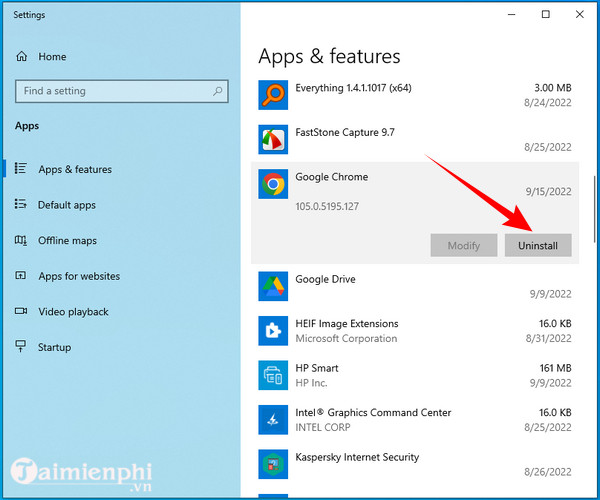Click the Microsoft Corporation publisher text
The width and height of the screenshot is (600, 500).
coord(346,339)
